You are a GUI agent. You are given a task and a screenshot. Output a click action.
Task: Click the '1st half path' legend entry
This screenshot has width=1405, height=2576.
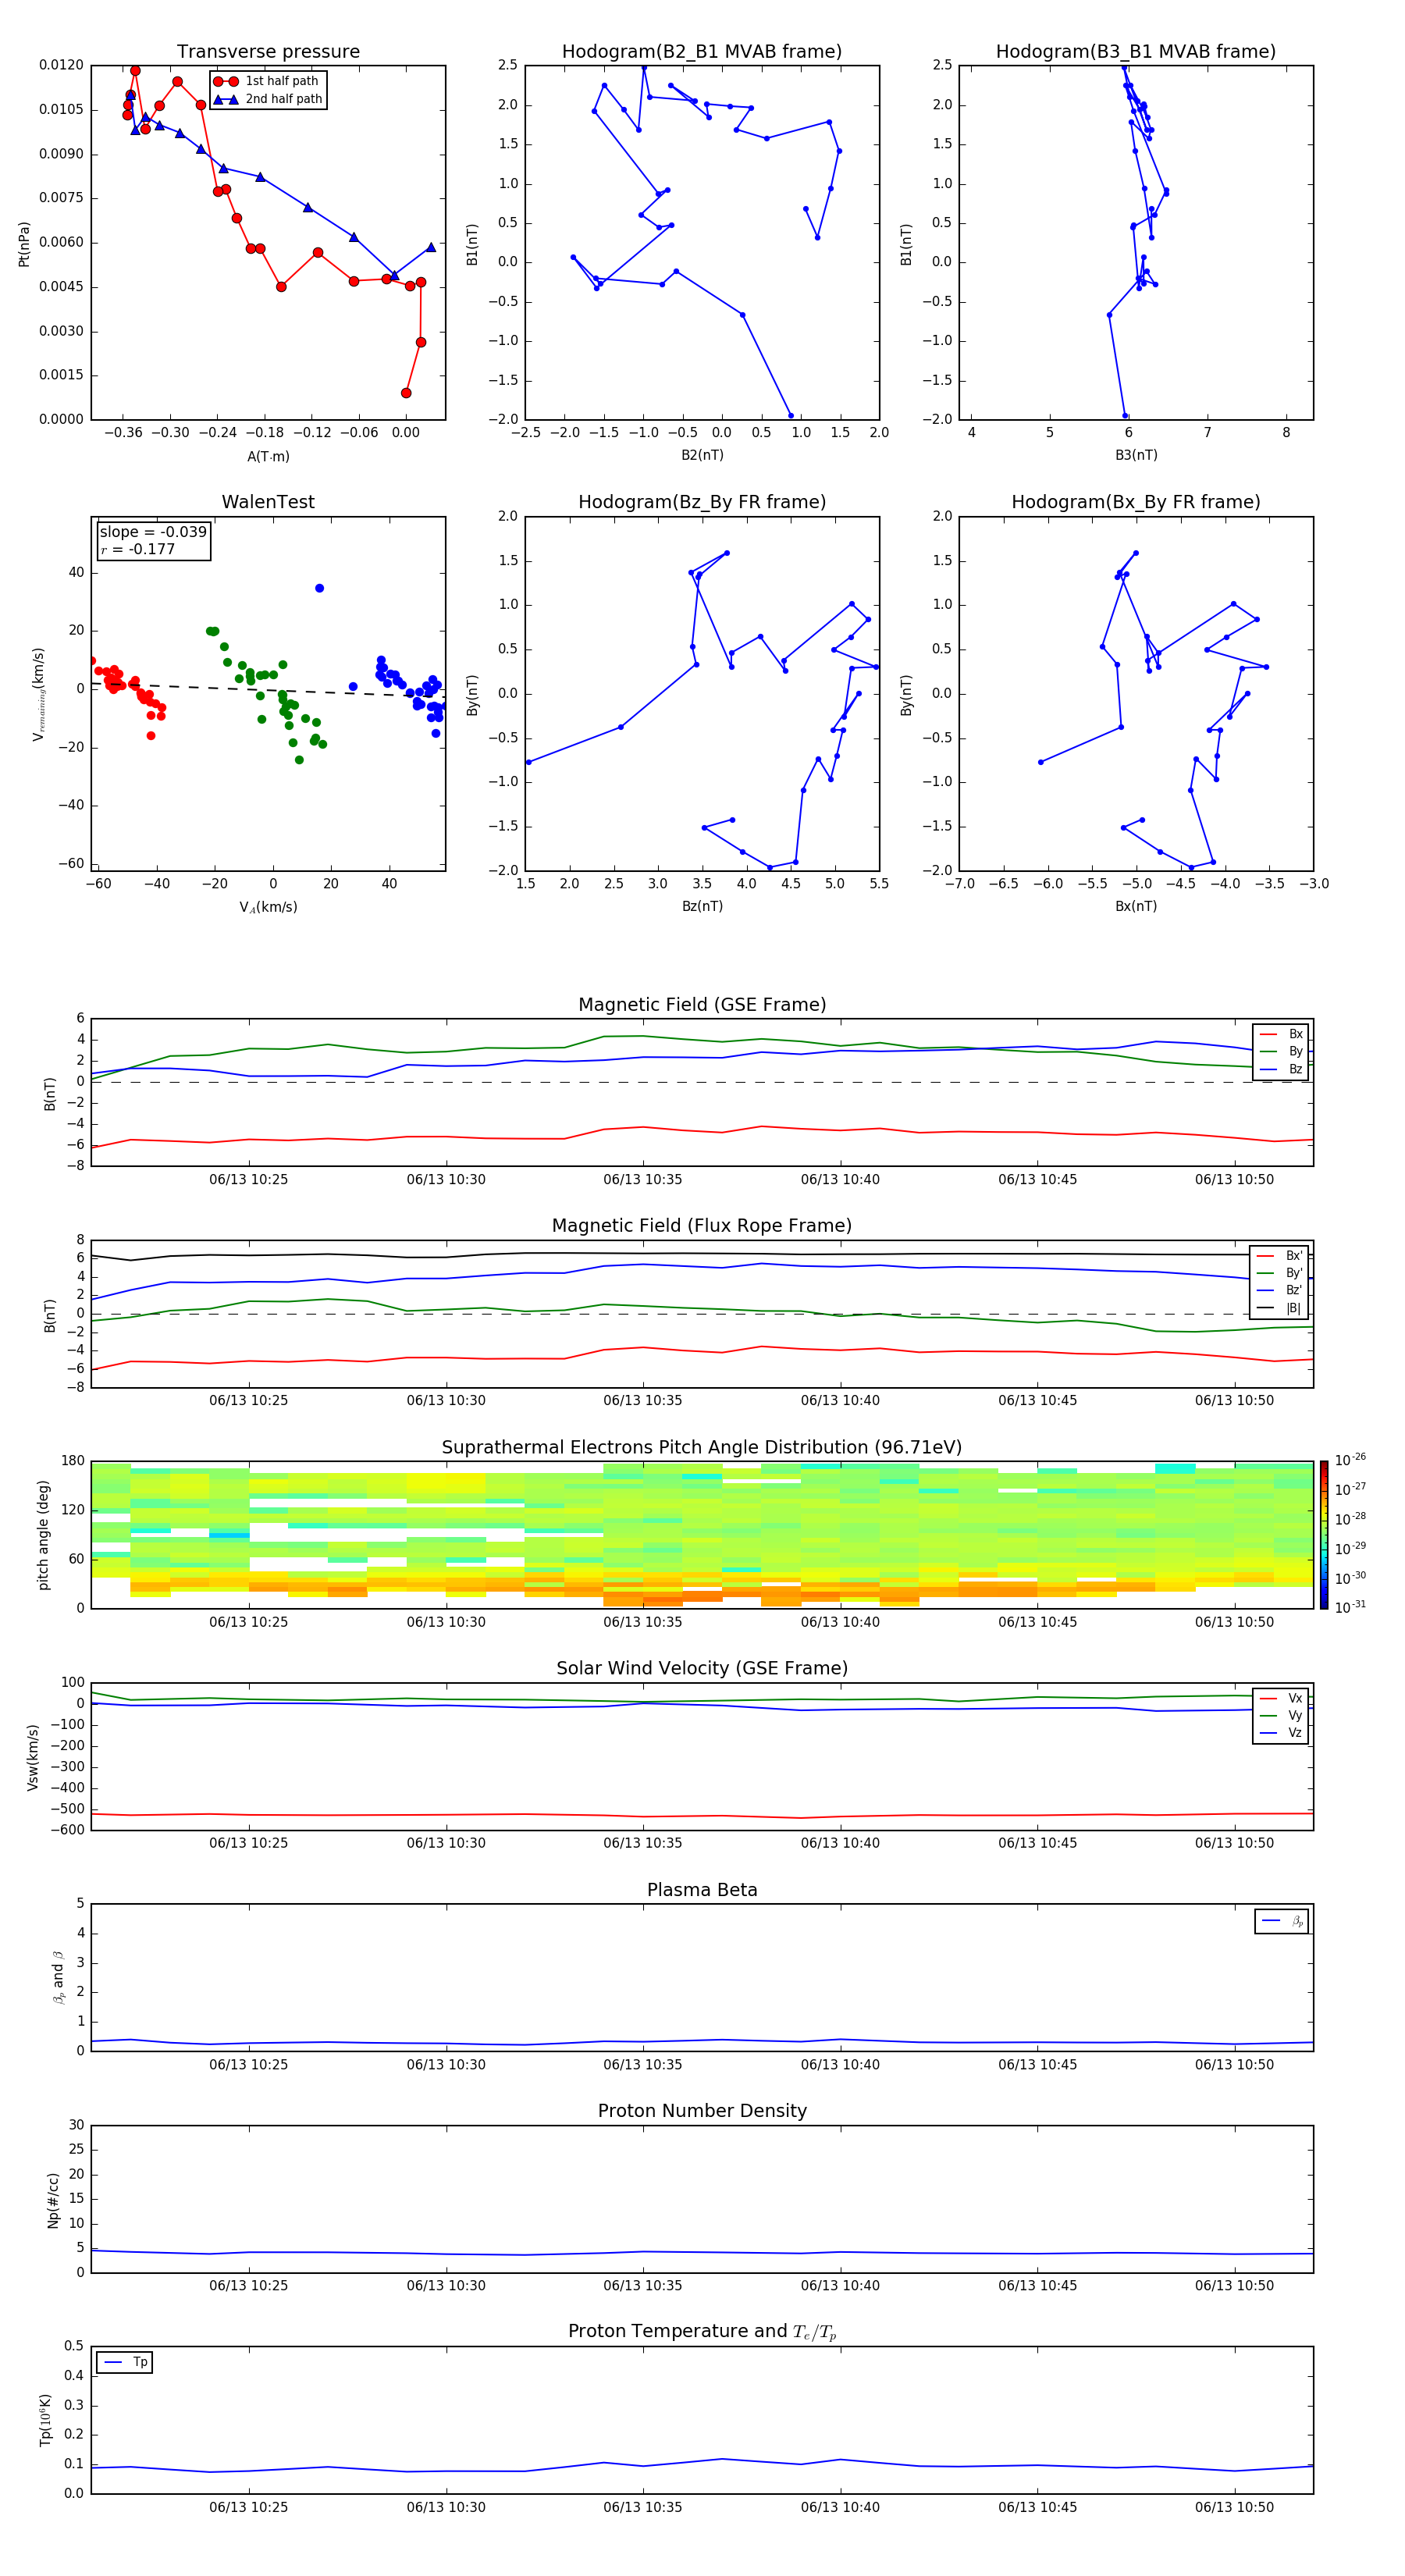click(x=266, y=81)
